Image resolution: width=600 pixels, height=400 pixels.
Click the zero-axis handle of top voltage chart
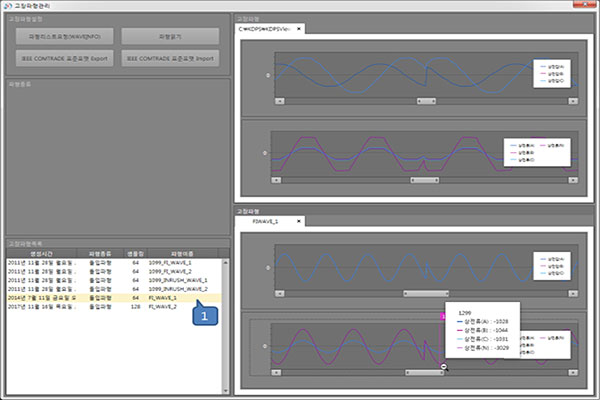pos(267,74)
